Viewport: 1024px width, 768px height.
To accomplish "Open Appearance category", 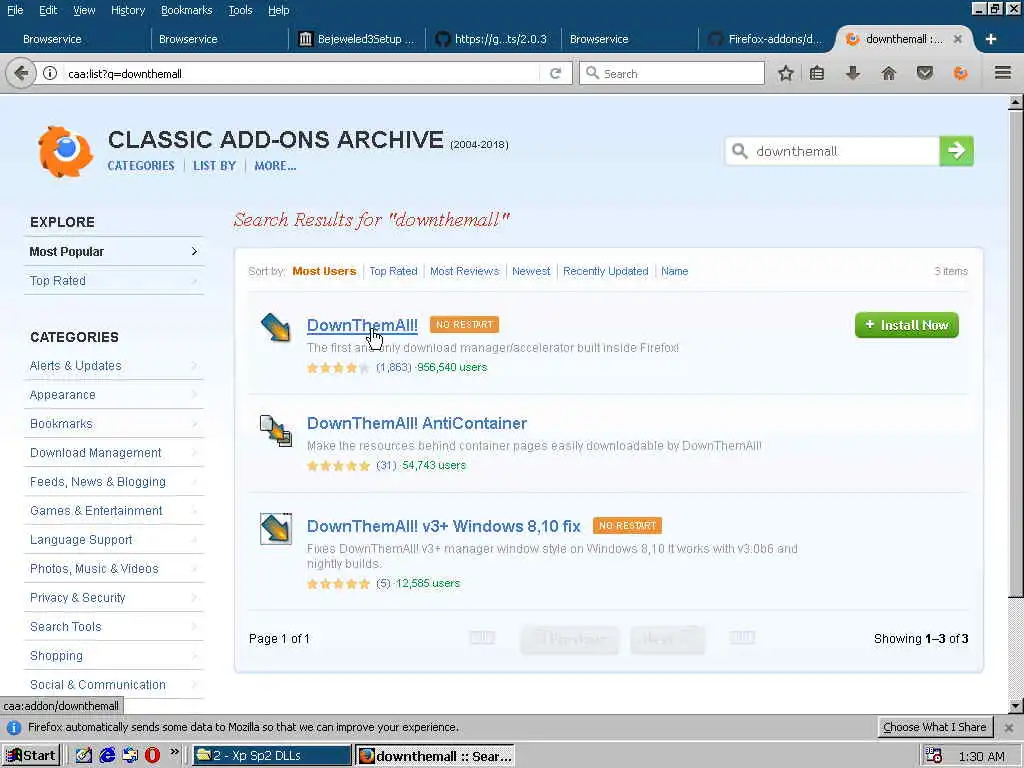I will point(114,394).
